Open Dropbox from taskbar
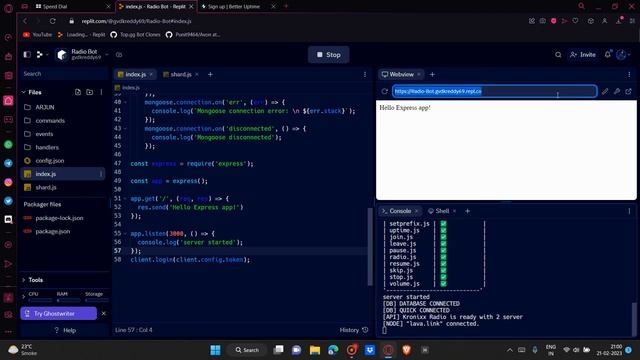This screenshot has height=360, width=640. click(x=370, y=350)
